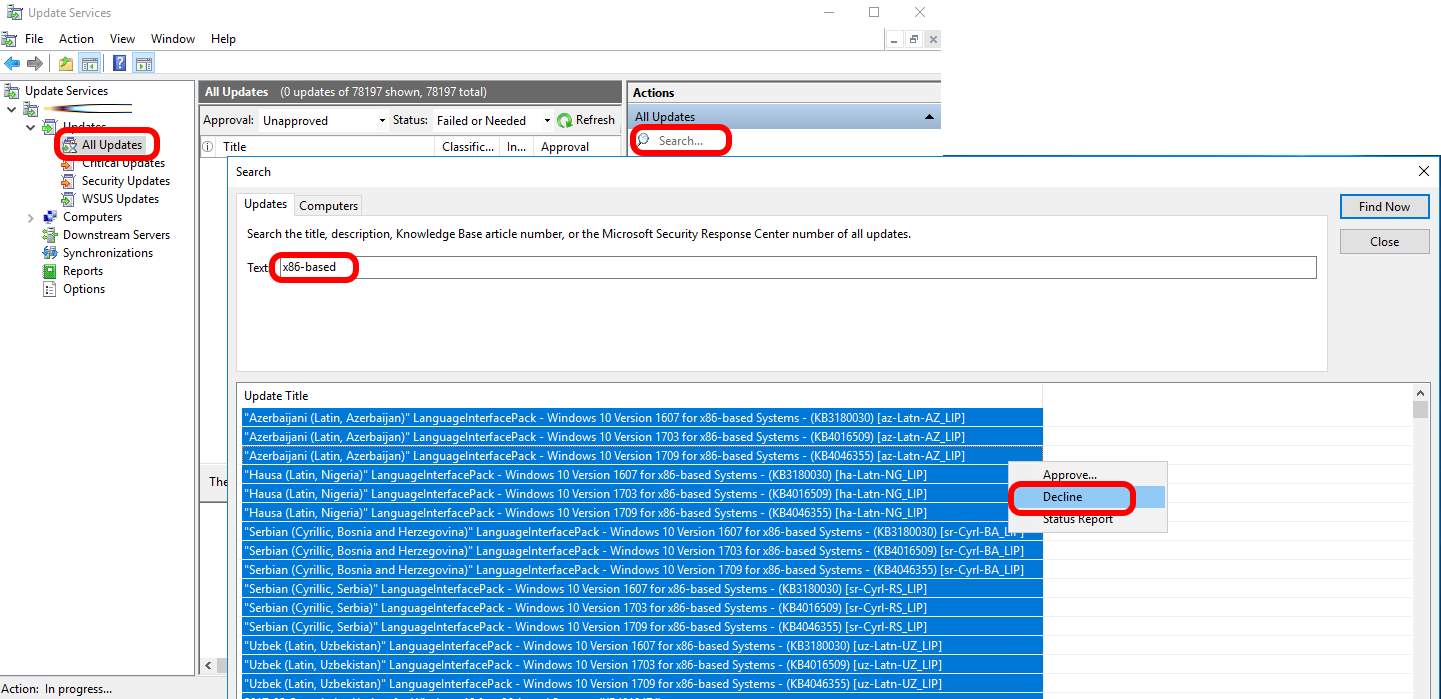The width and height of the screenshot is (1441, 699).
Task: Choose Decline from the context menu
Action: [1062, 497]
